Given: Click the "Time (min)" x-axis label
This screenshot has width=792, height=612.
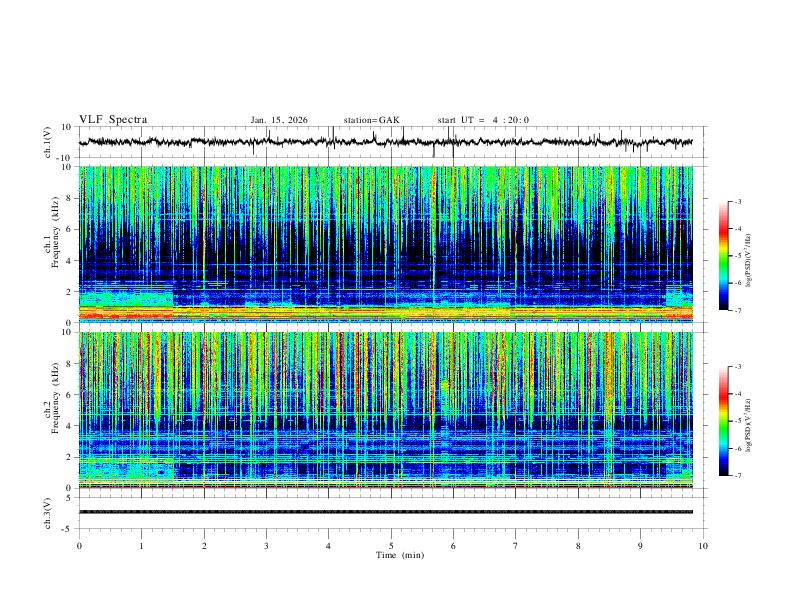Looking at the screenshot, I should 400,555.
